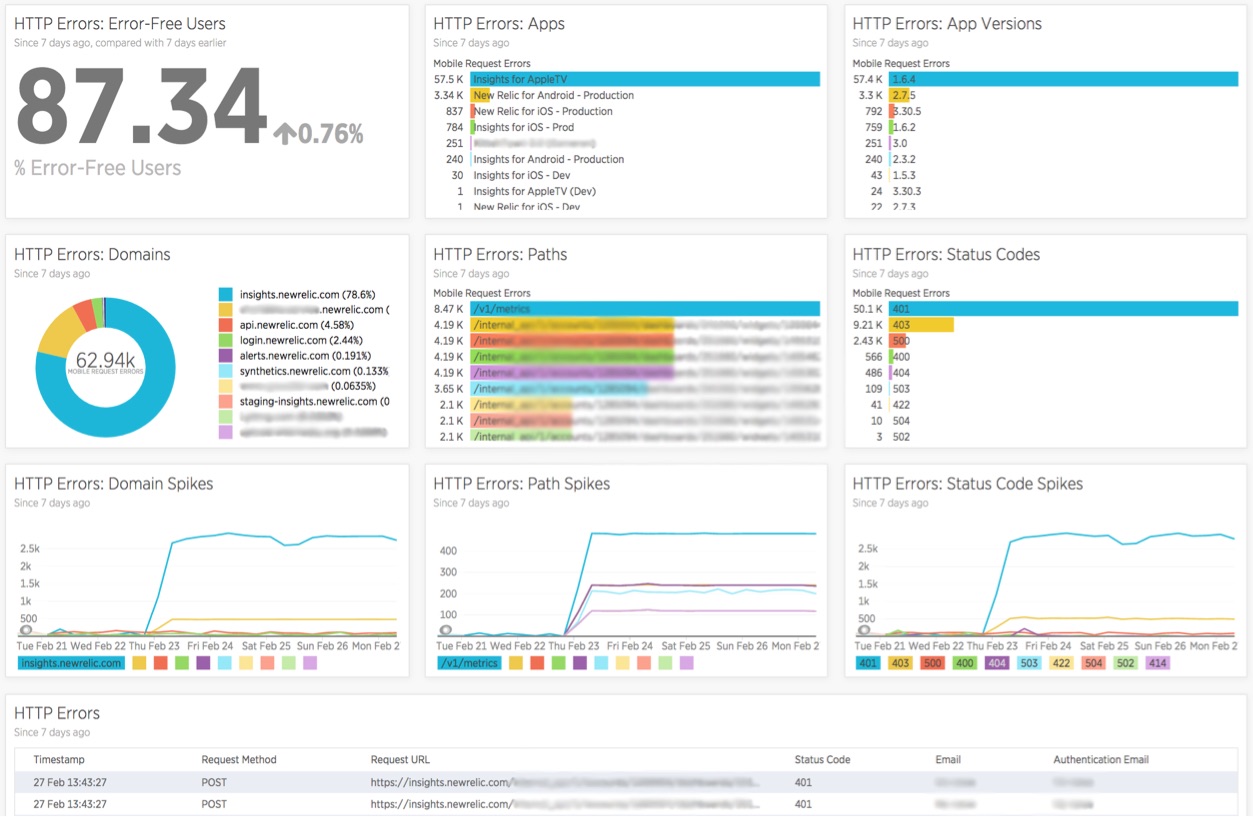Click the Authentication Email column header
Viewport: 1253px width, 822px height.
(1101, 760)
